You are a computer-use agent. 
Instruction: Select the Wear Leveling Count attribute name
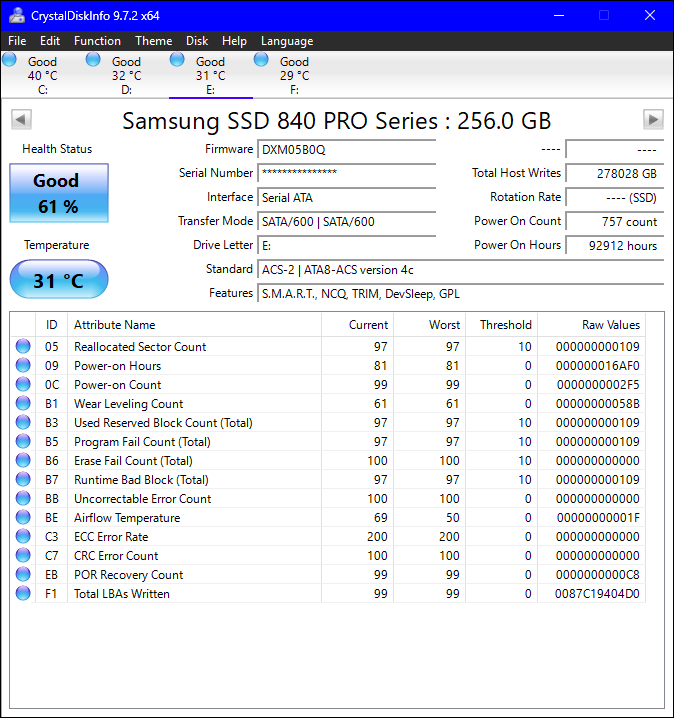128,404
